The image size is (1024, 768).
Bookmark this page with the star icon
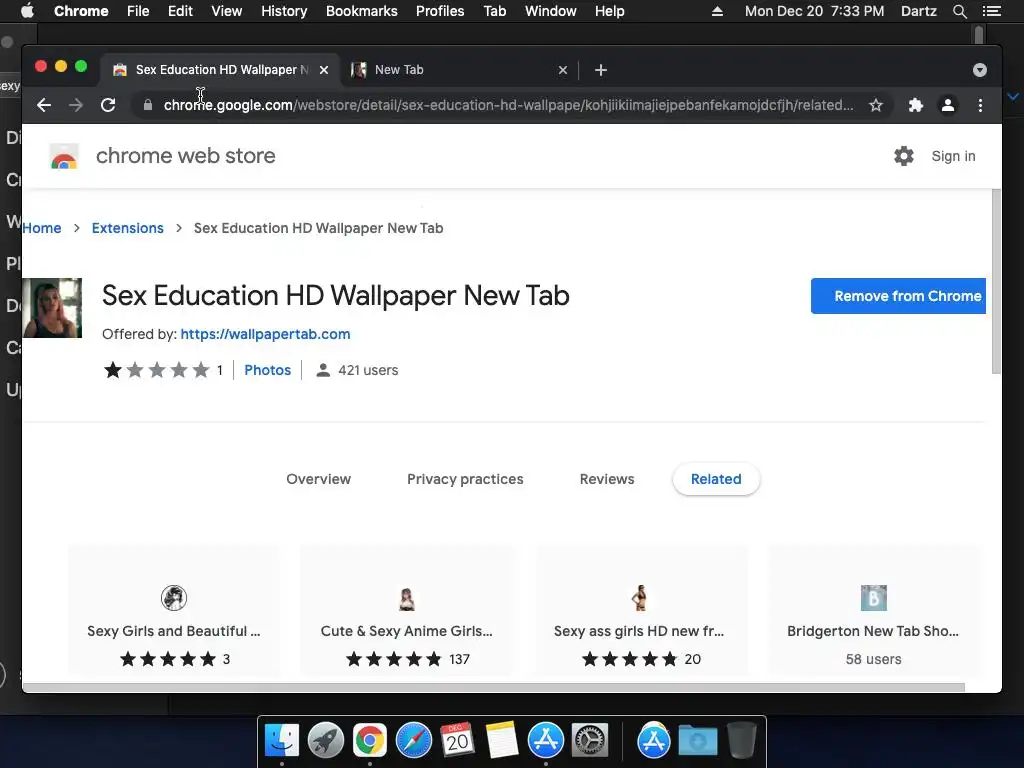[x=876, y=105]
